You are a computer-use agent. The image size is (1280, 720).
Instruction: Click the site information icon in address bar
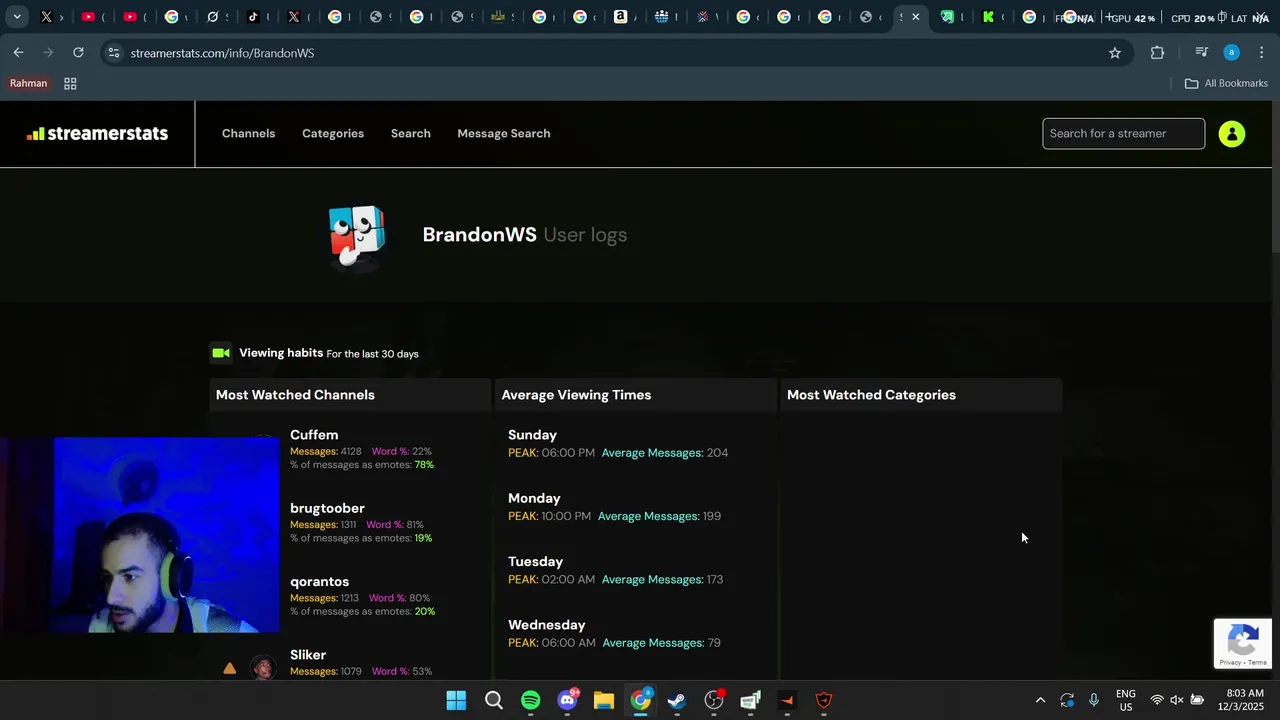[x=114, y=52]
